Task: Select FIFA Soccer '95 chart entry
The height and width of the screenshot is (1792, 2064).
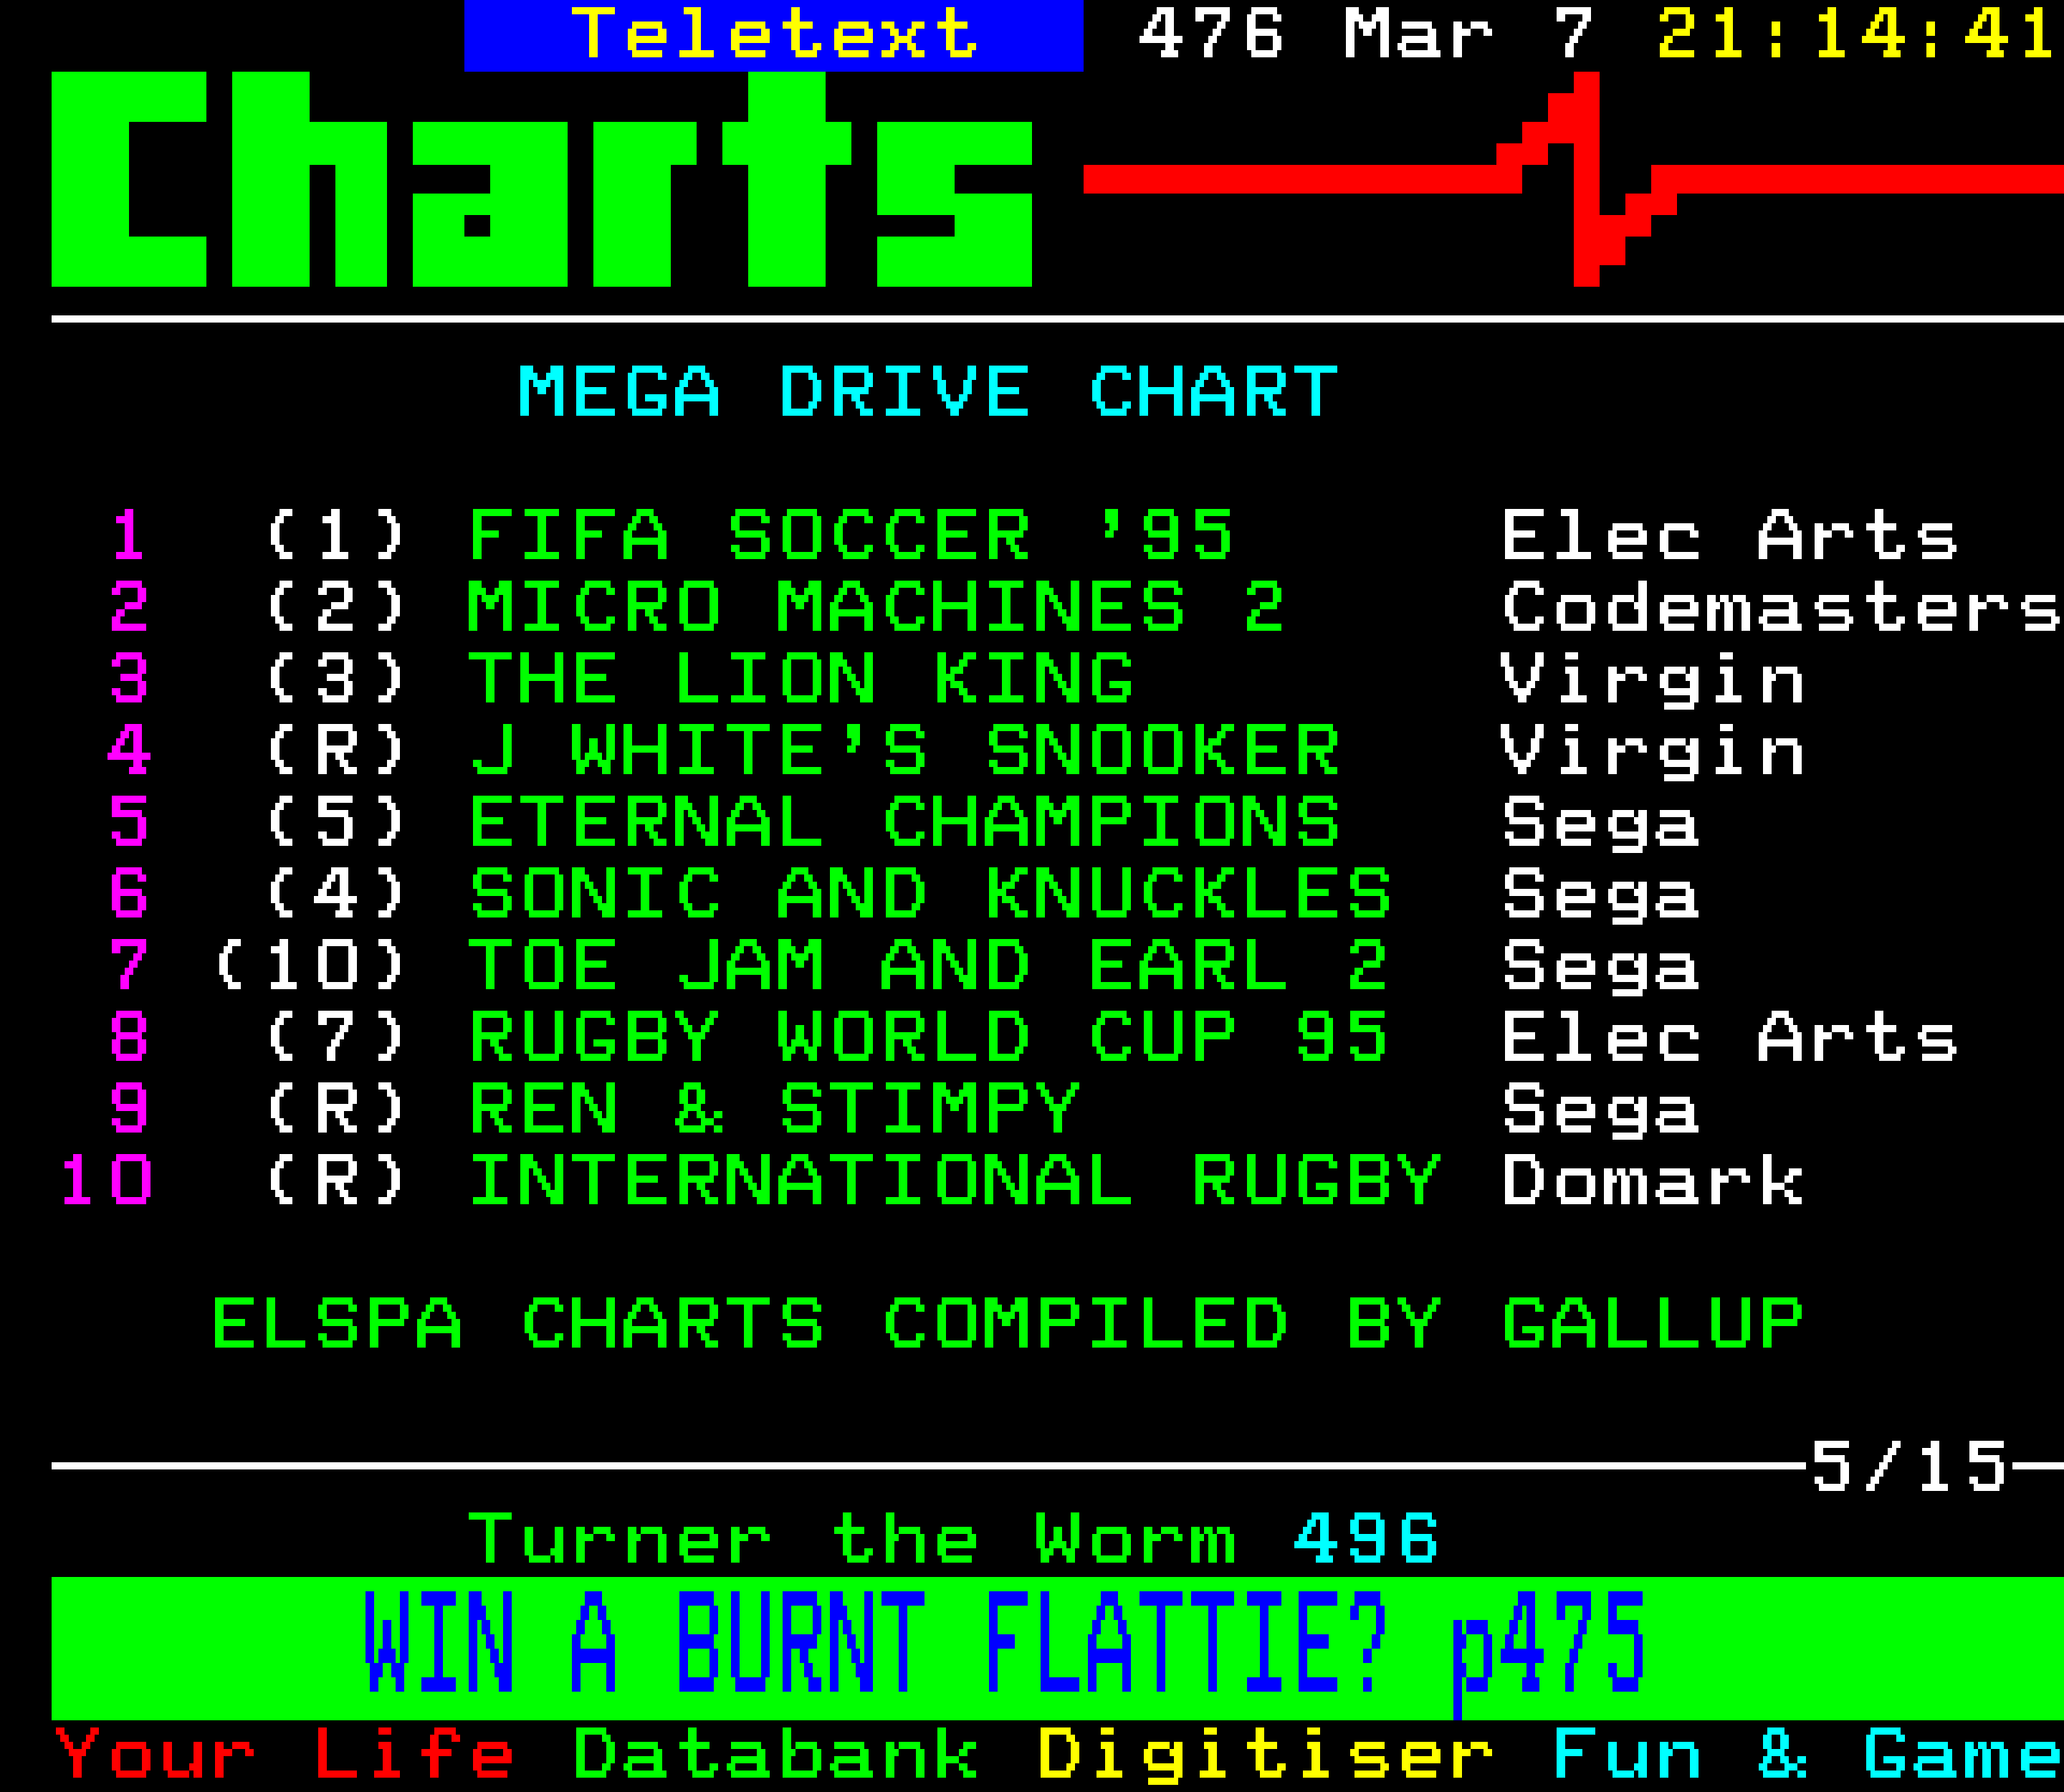Action: pos(851,535)
